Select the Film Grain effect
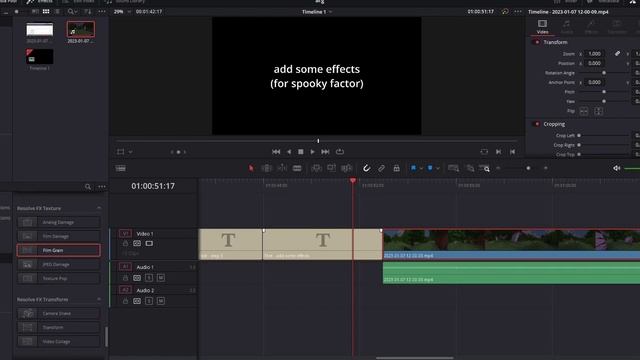Screen dimensions: 640x360 [x=59, y=250]
